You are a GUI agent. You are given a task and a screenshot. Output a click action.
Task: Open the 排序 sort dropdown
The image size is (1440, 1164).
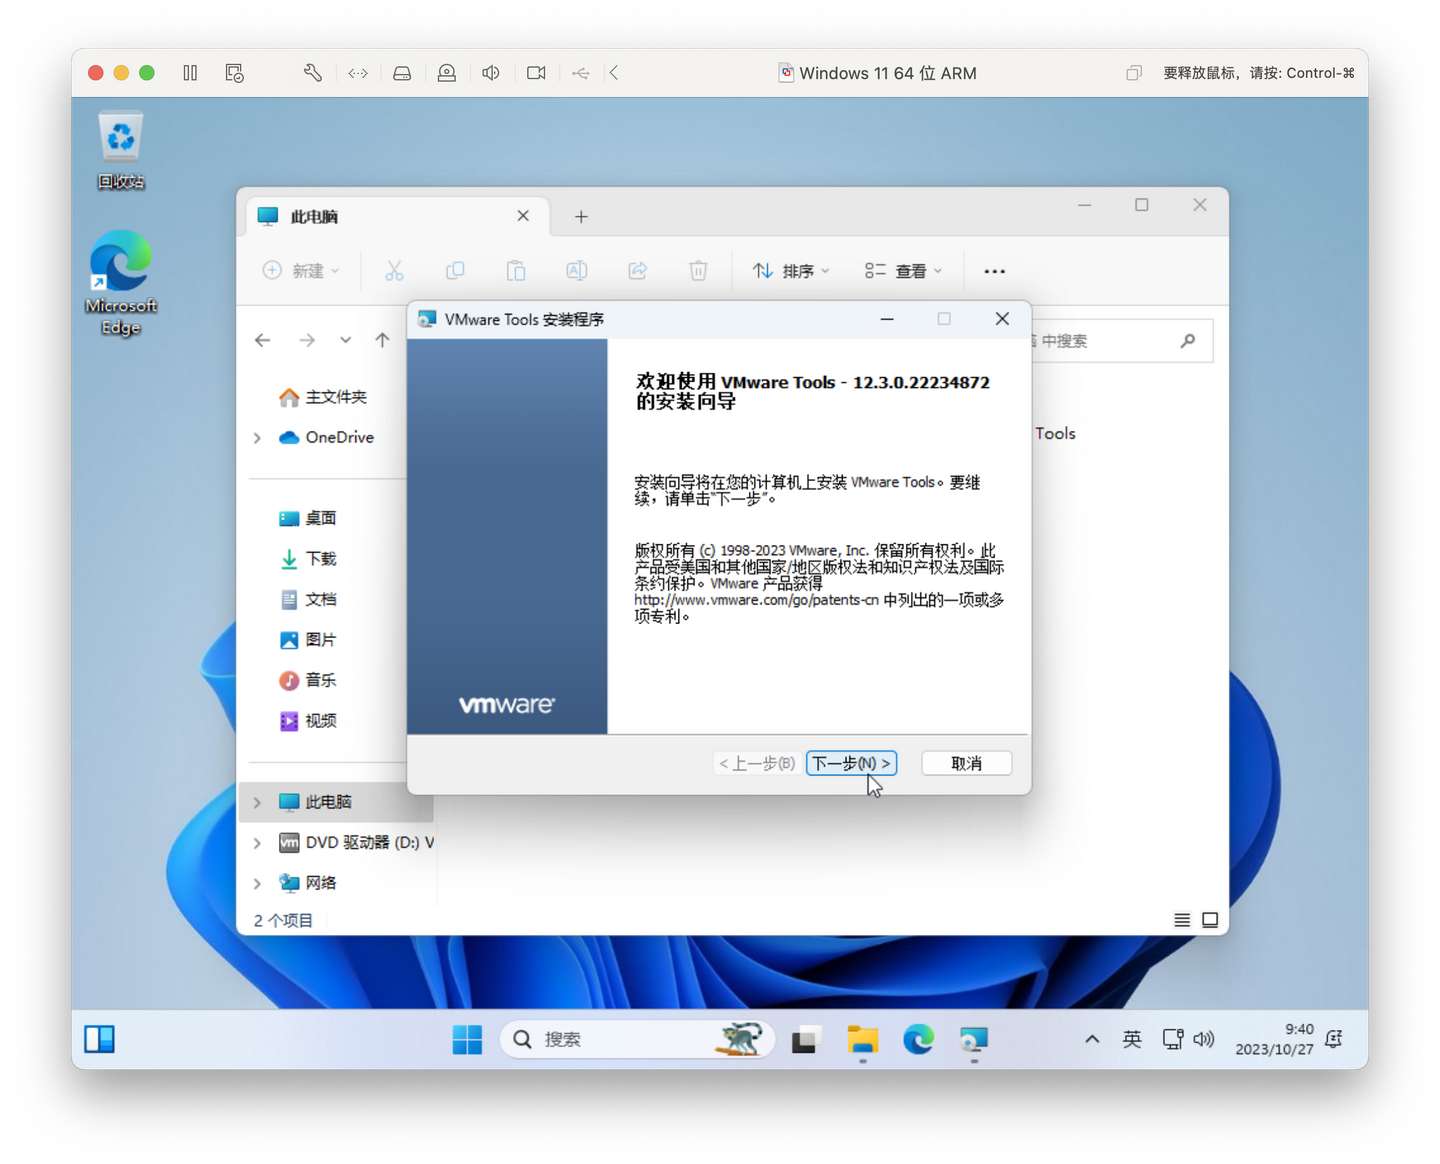[x=791, y=271]
